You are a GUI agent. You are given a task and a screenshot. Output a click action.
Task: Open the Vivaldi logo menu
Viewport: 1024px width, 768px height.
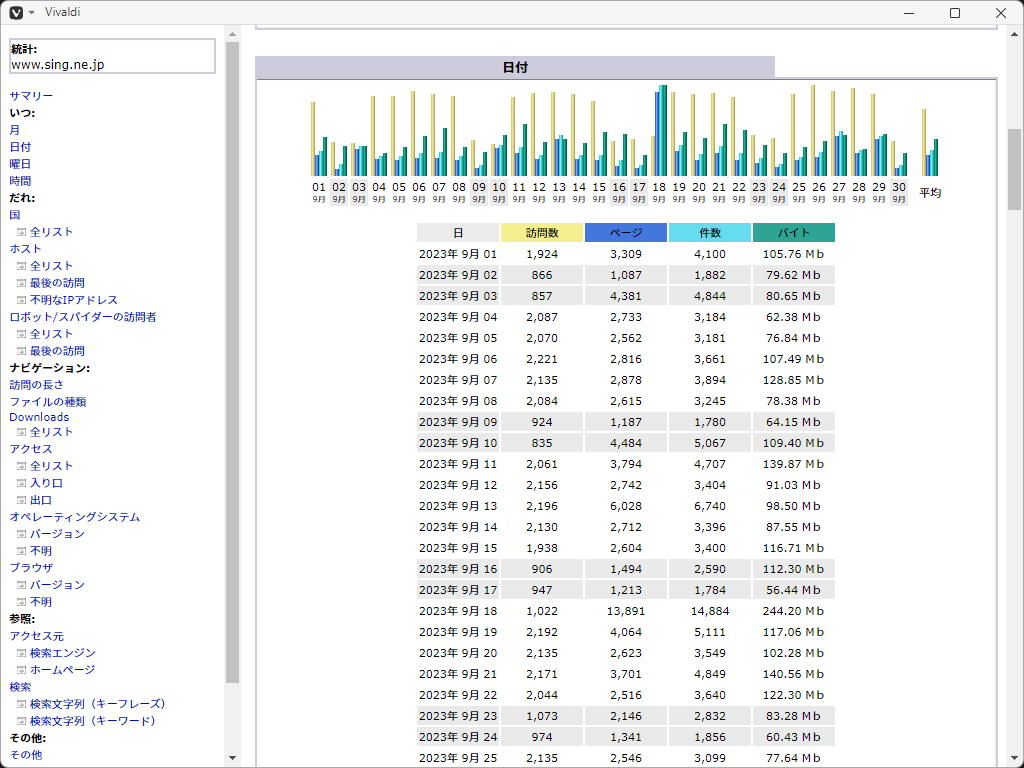[16, 12]
